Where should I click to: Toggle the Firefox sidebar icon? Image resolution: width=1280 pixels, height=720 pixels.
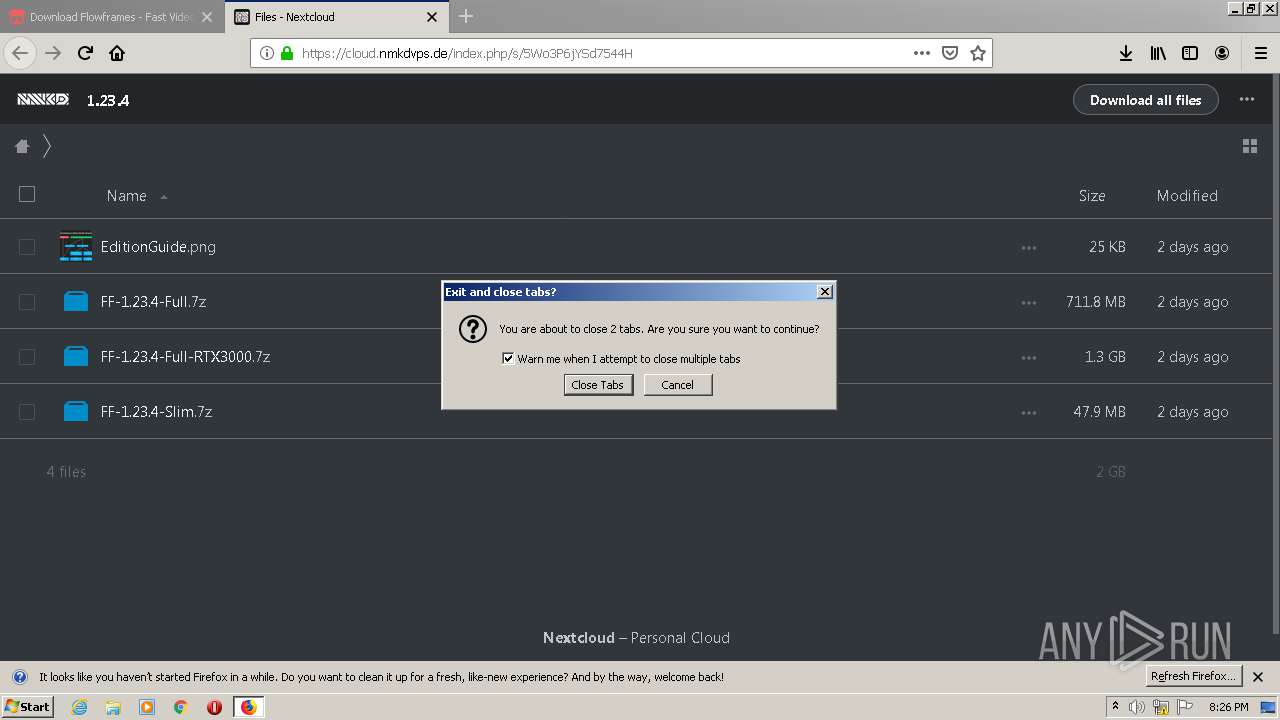pos(1190,53)
